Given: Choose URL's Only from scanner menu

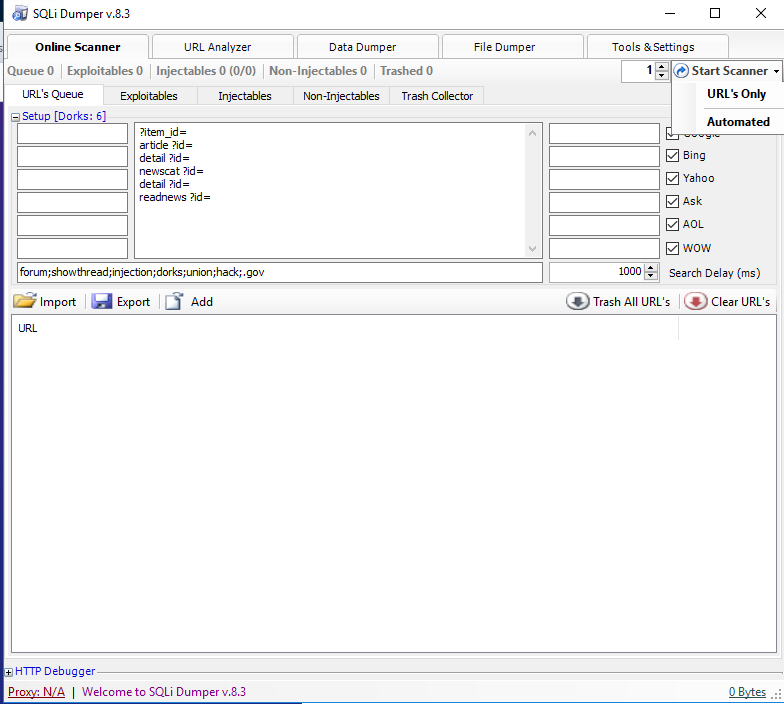Looking at the screenshot, I should (x=736, y=94).
